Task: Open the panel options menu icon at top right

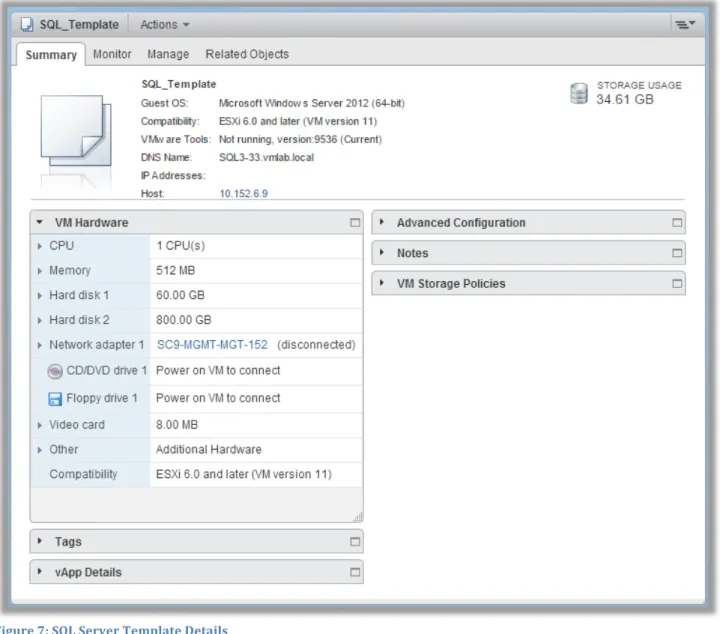Action: pos(685,24)
